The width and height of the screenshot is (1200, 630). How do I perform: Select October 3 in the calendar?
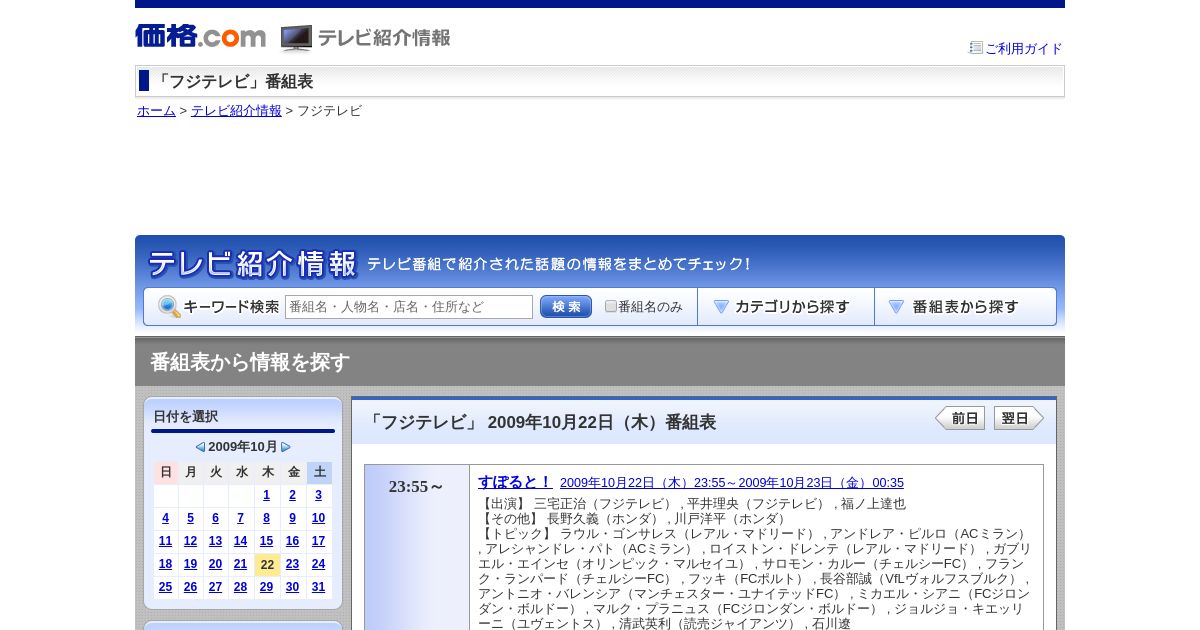click(319, 495)
